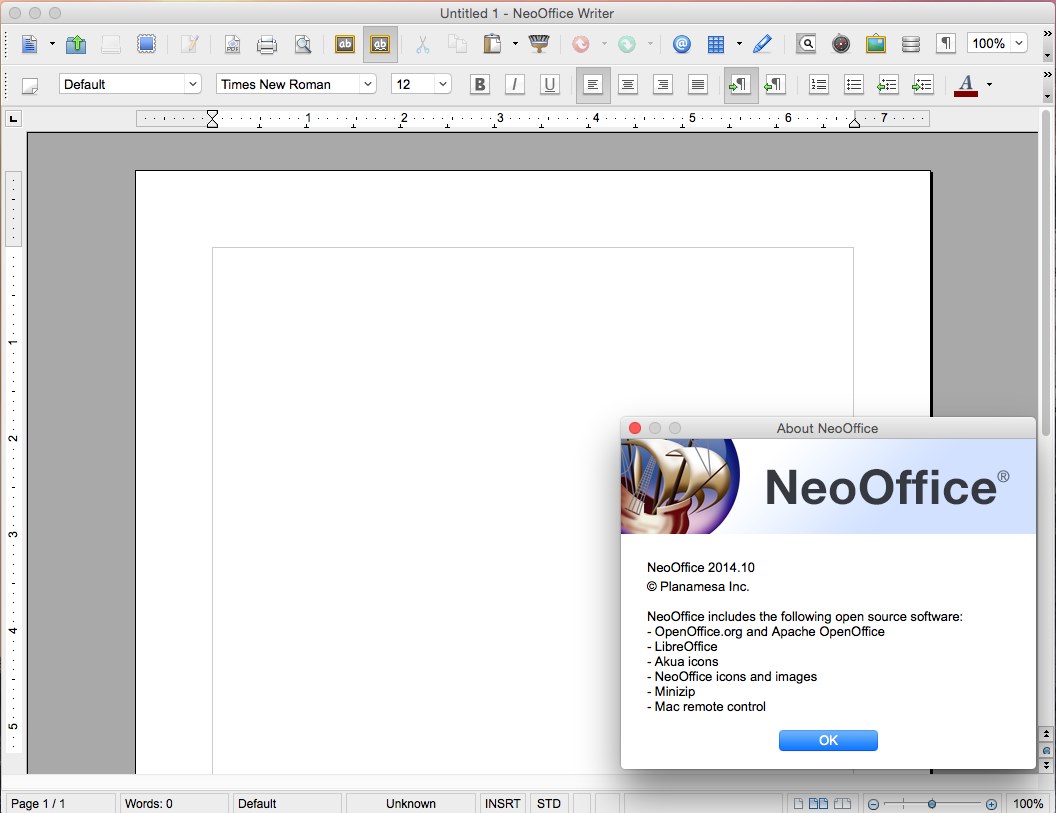Toggle numbered list icon
This screenshot has width=1056, height=813.
(x=819, y=85)
